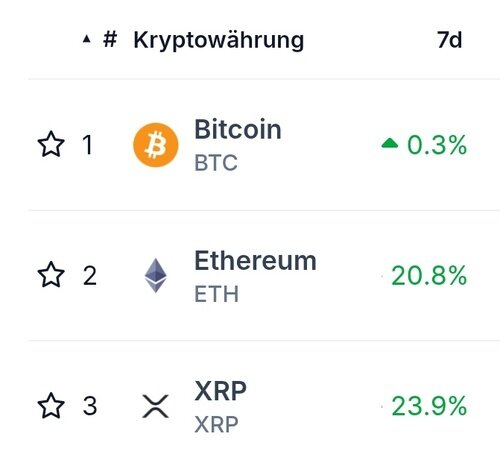Open the Ethereum coin page link
Viewport: 500px width, 460px height.
[x=255, y=261]
